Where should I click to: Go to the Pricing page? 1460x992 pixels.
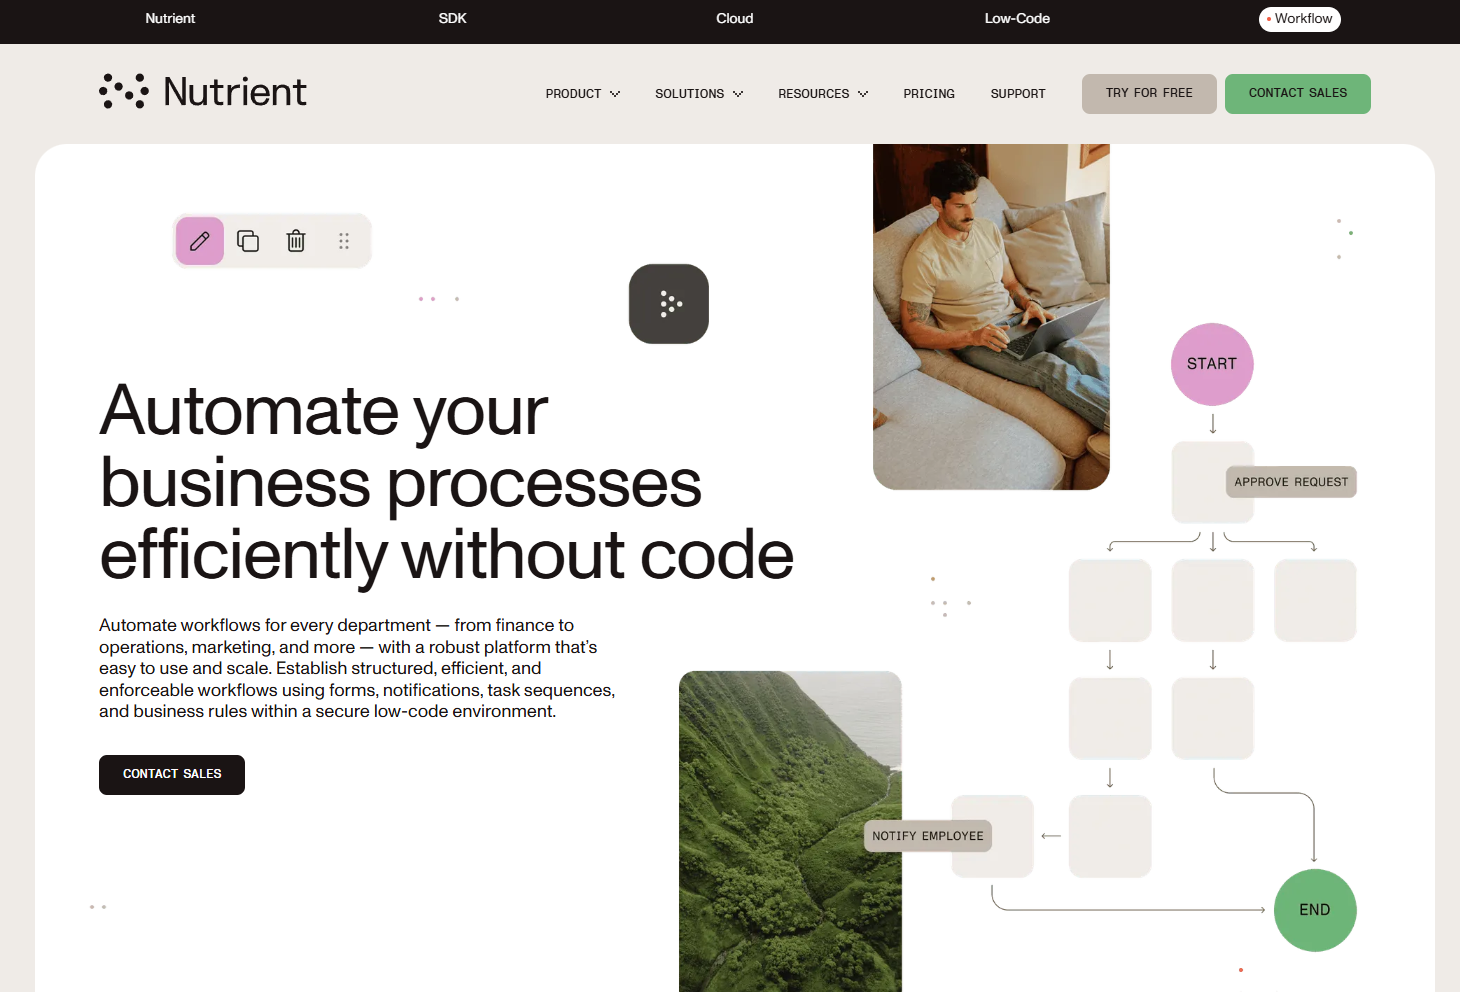[x=929, y=94]
